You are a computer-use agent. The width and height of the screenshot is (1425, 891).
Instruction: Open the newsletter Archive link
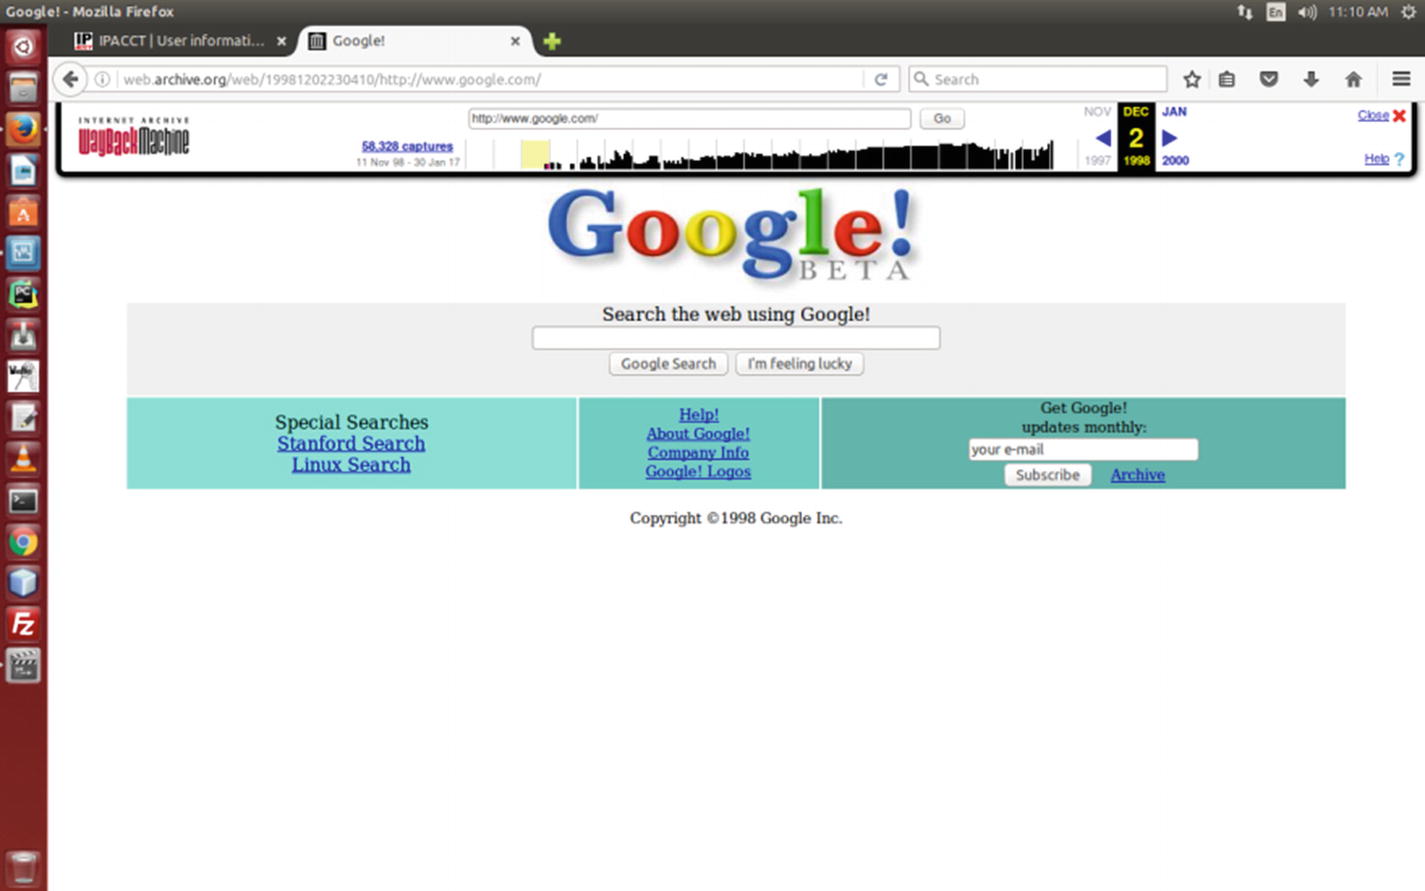1137,475
